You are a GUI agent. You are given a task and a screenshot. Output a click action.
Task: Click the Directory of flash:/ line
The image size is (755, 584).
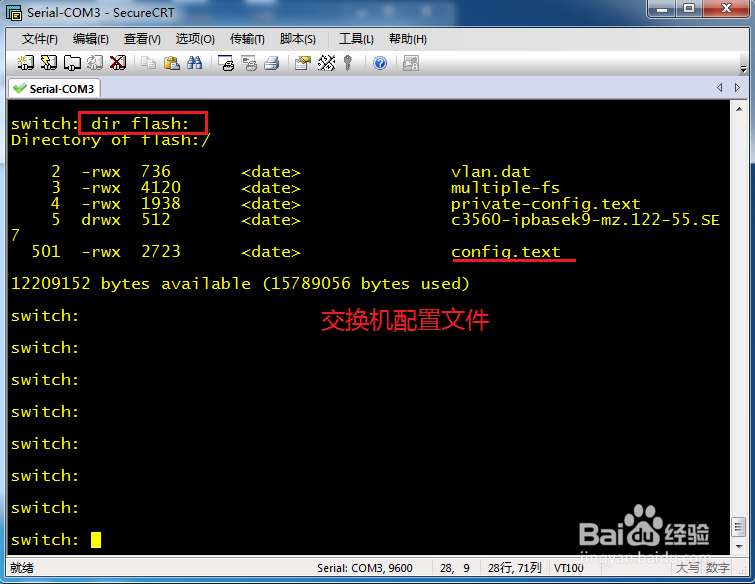[111, 140]
